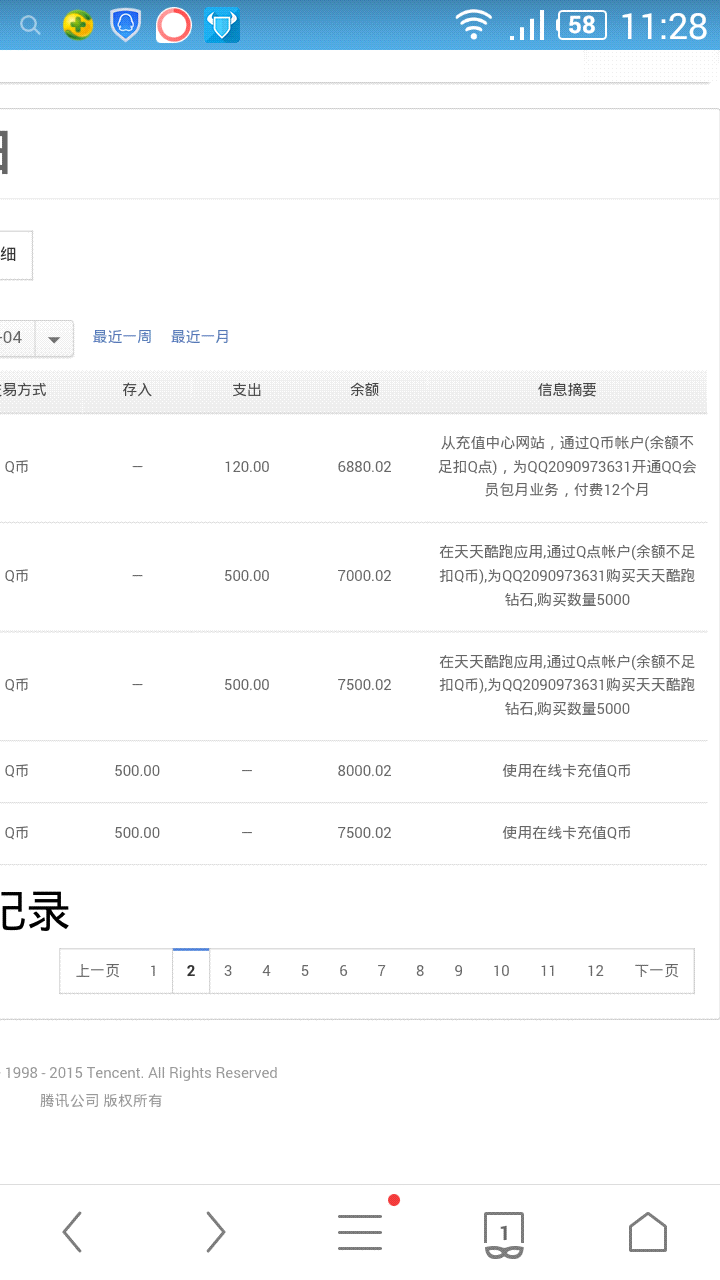
Task: Open page 1 of records
Action: (153, 971)
